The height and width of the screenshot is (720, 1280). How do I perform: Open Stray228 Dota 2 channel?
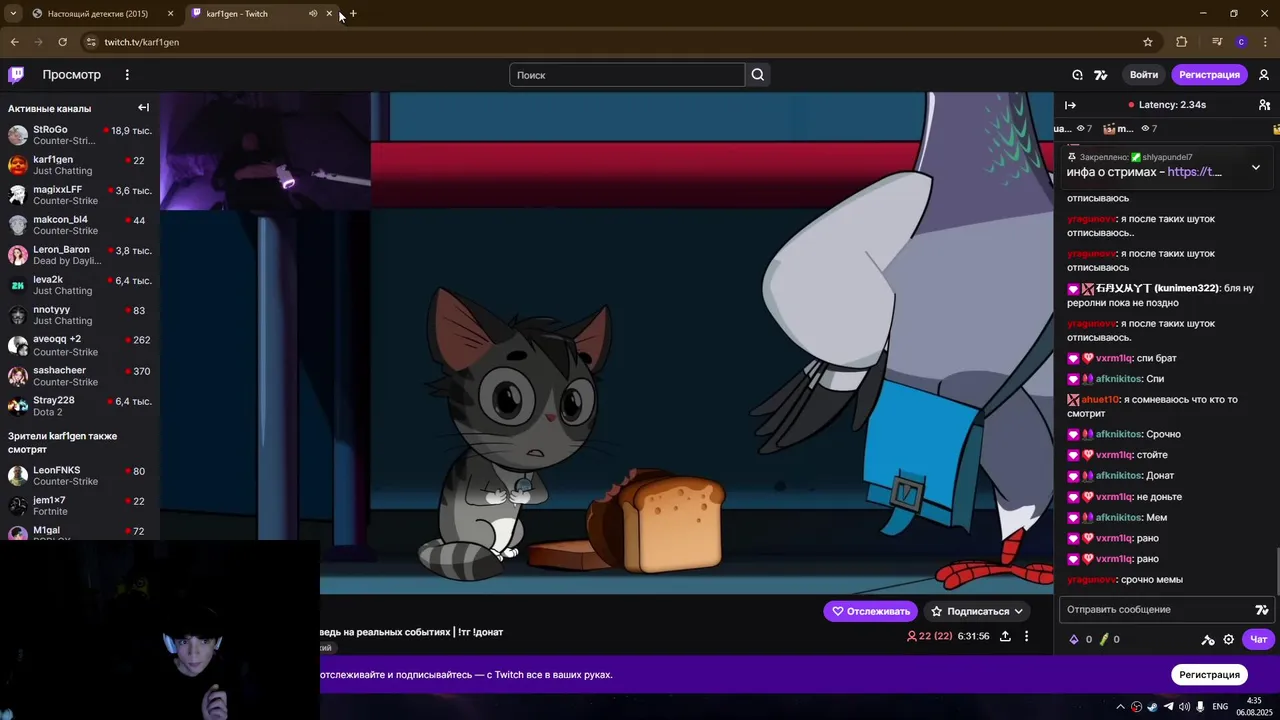(x=80, y=406)
